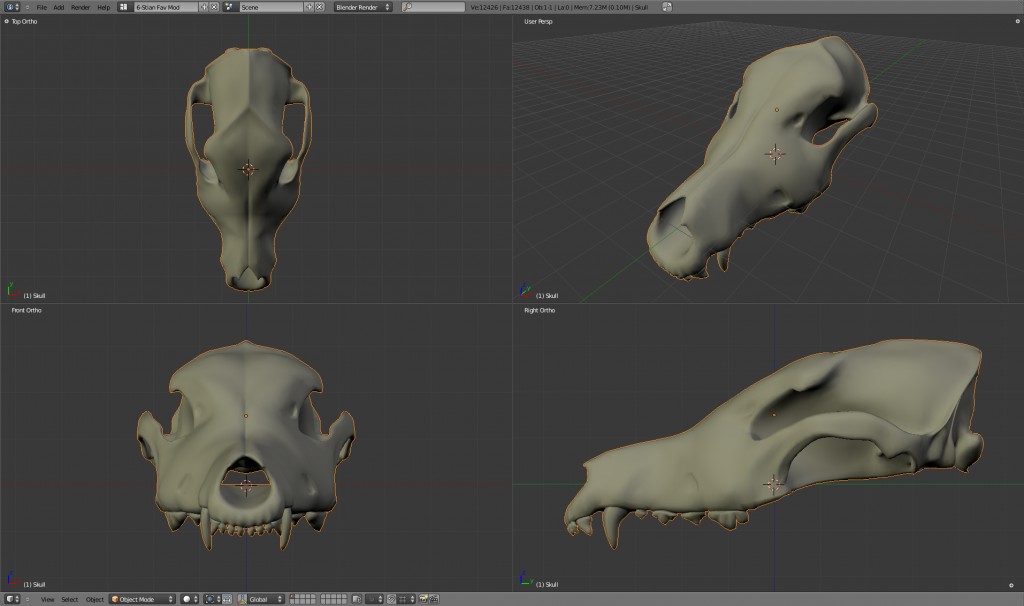Click the OpenGL render image camera icon
The image size is (1024, 606).
(x=424, y=598)
